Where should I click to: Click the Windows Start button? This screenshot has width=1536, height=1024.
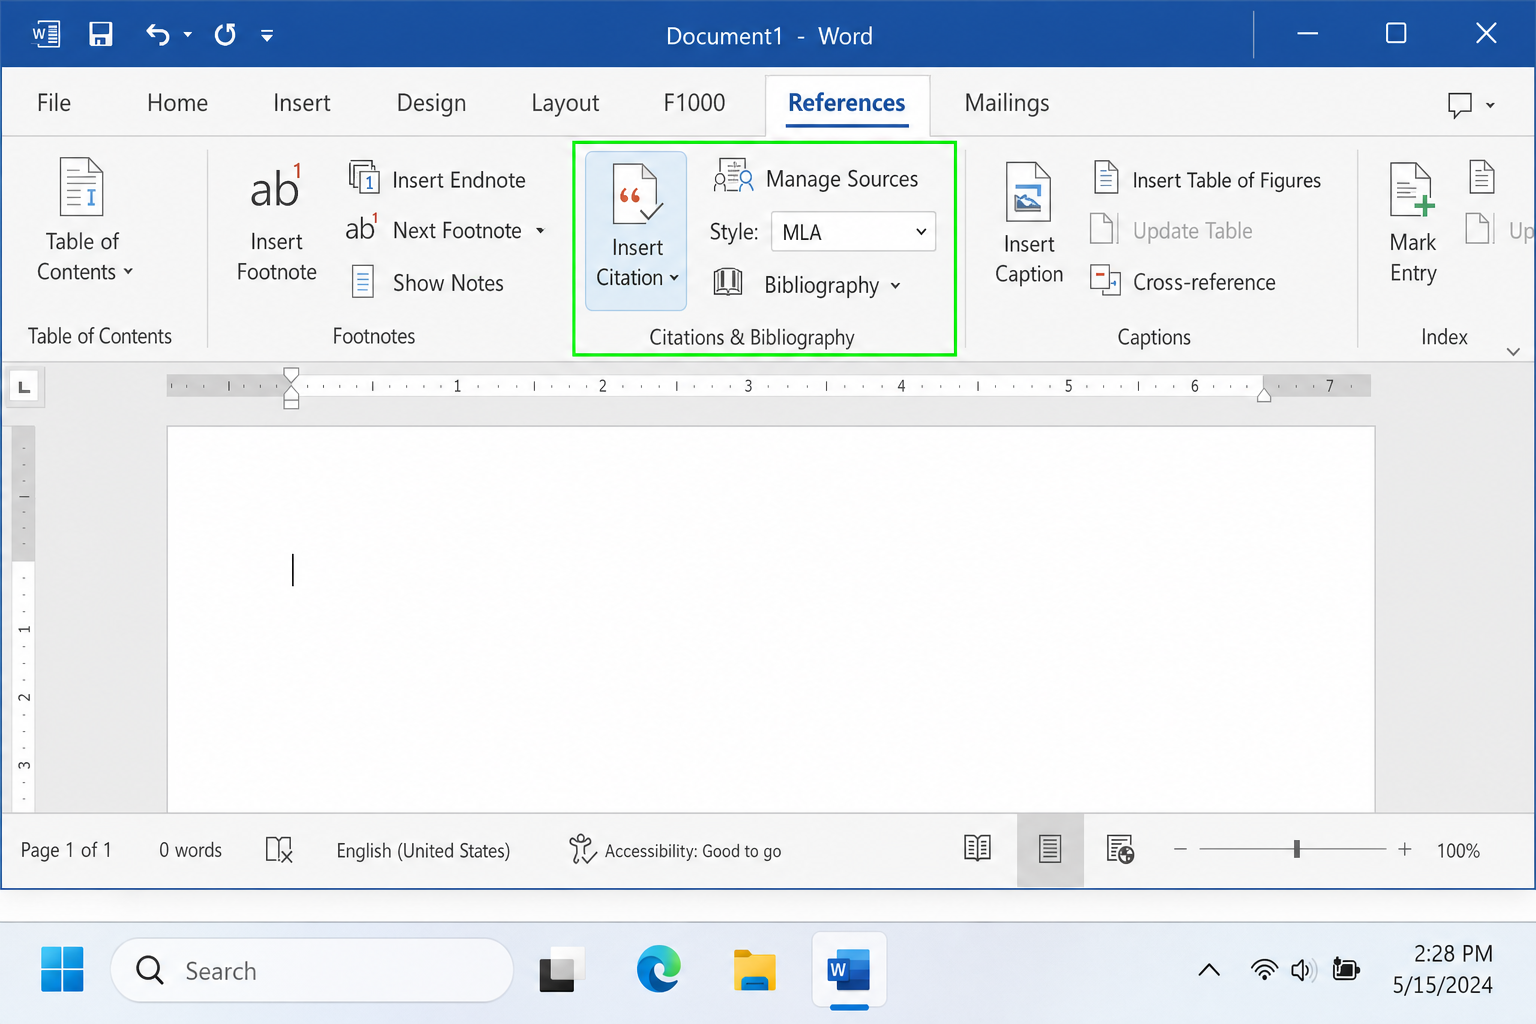click(x=62, y=970)
